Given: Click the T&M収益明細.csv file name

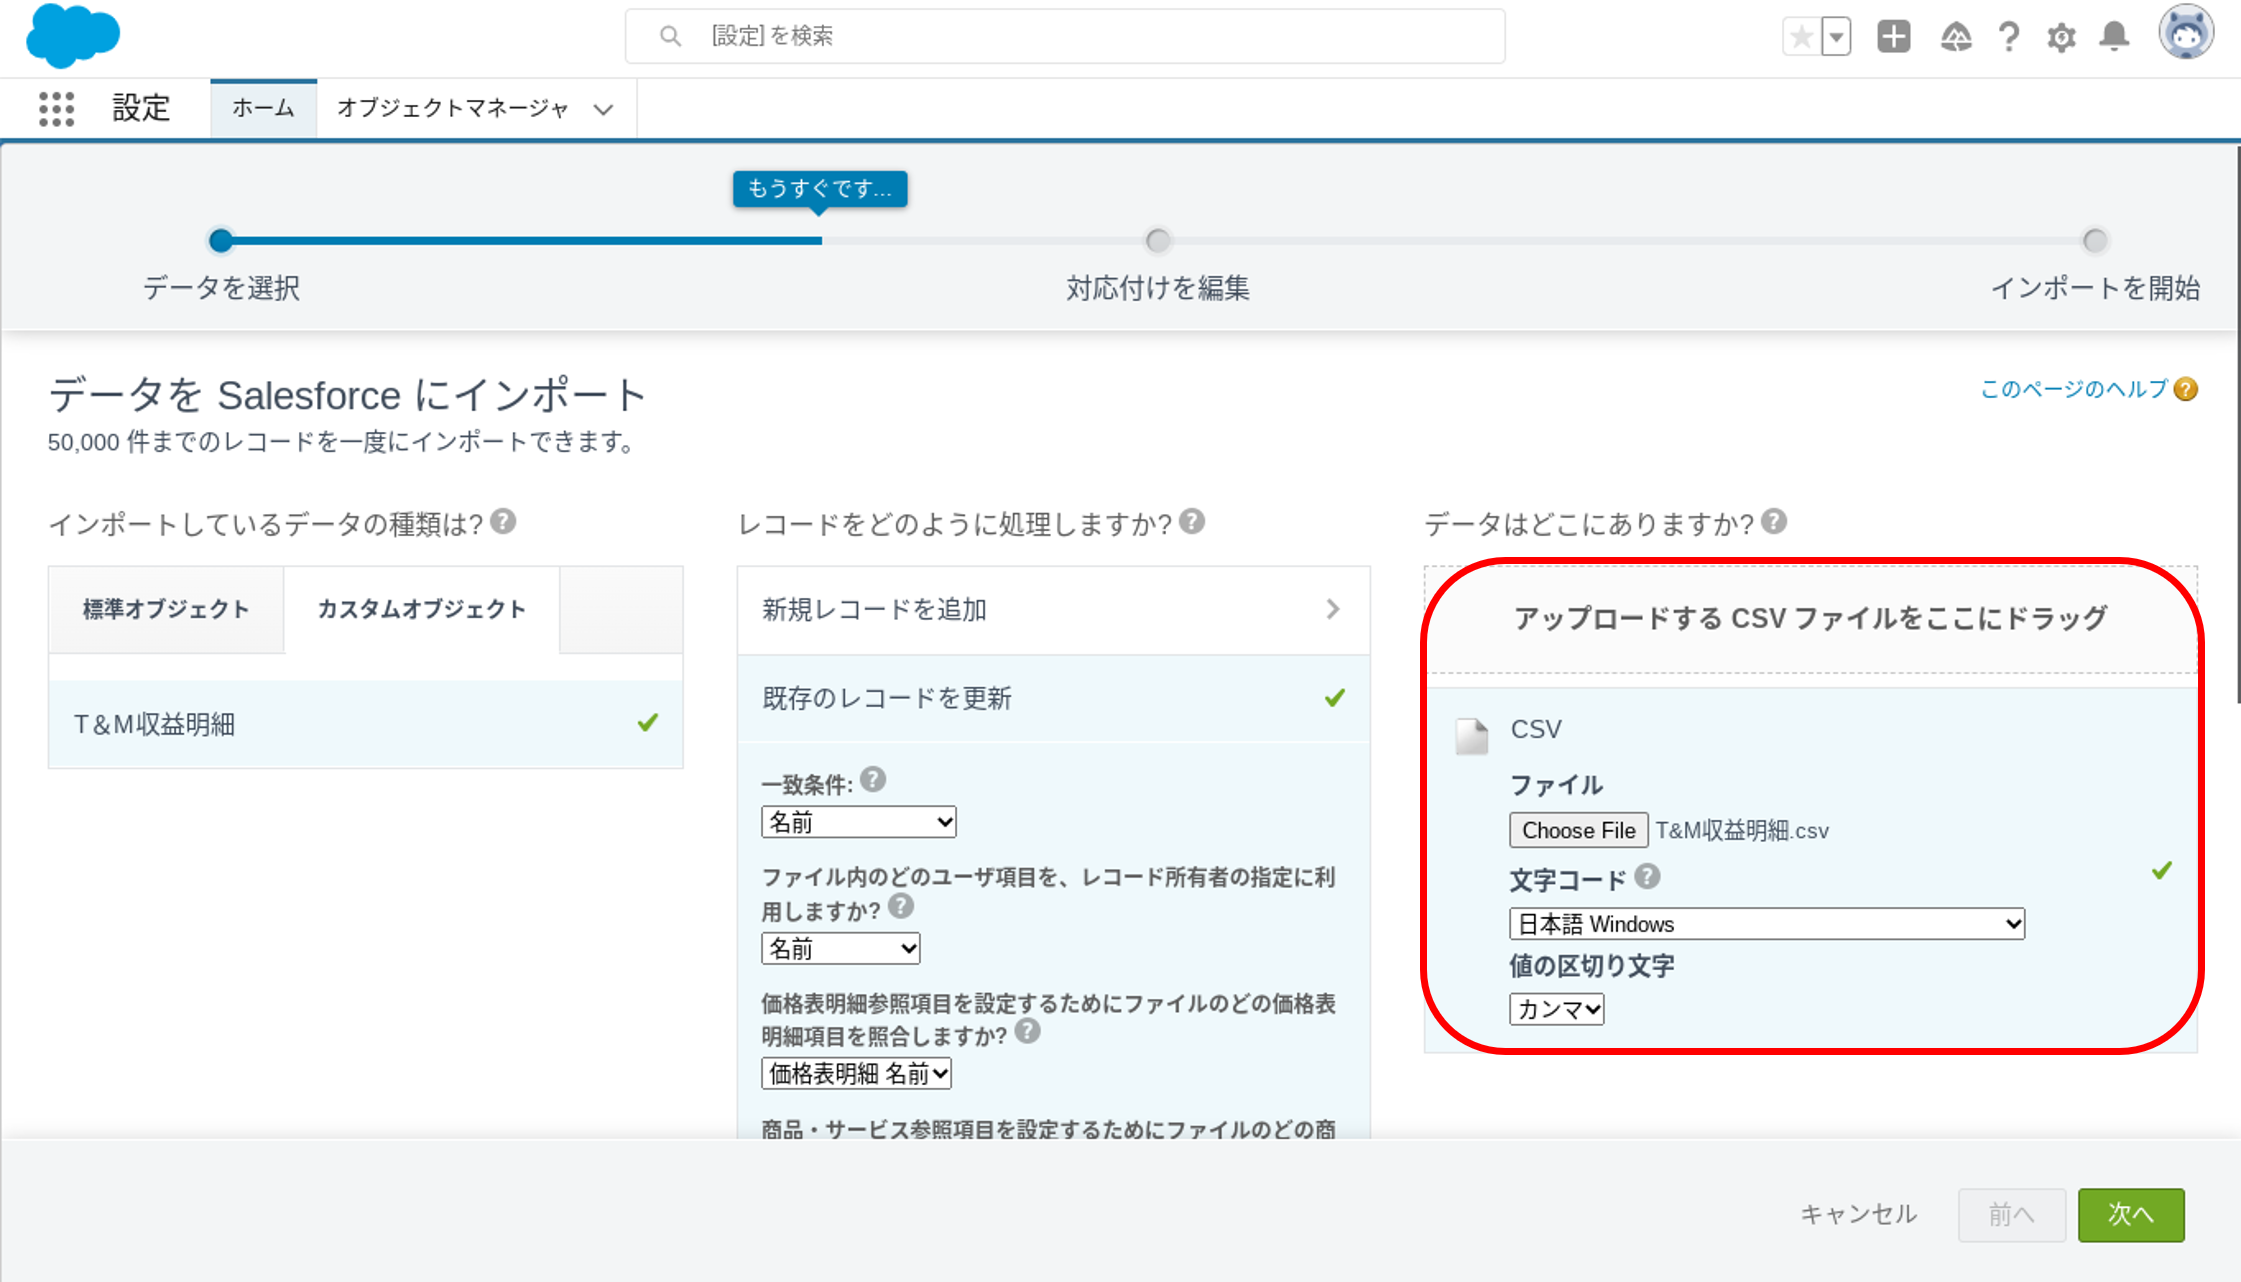Looking at the screenshot, I should 1742,831.
